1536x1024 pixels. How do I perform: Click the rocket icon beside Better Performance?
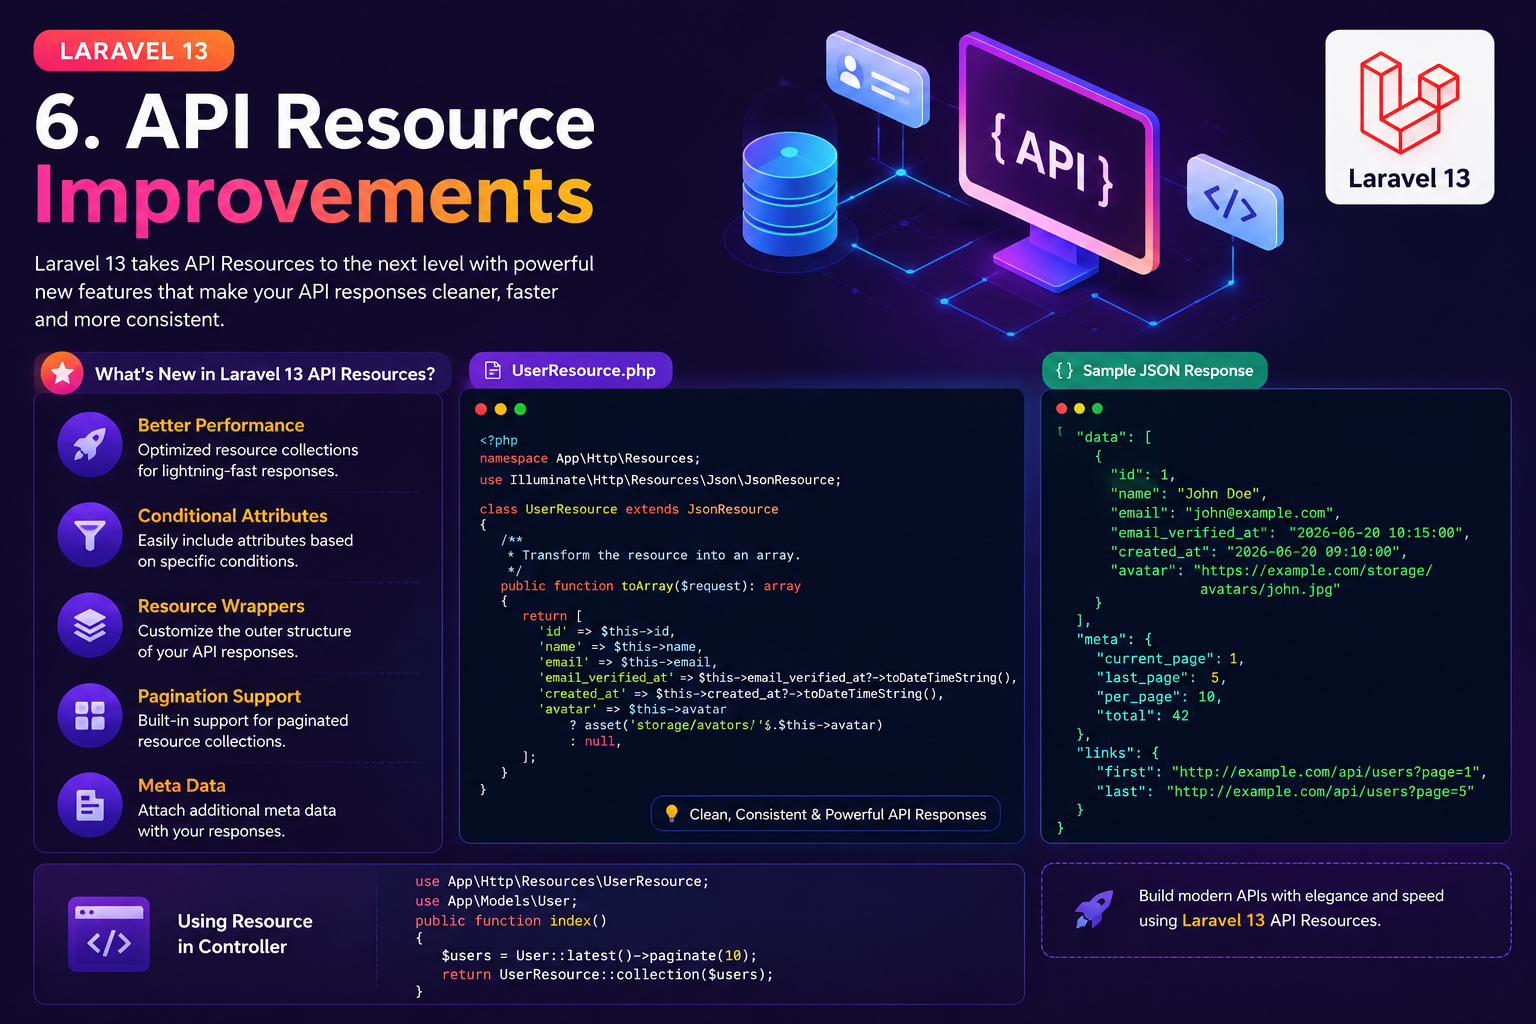[90, 444]
